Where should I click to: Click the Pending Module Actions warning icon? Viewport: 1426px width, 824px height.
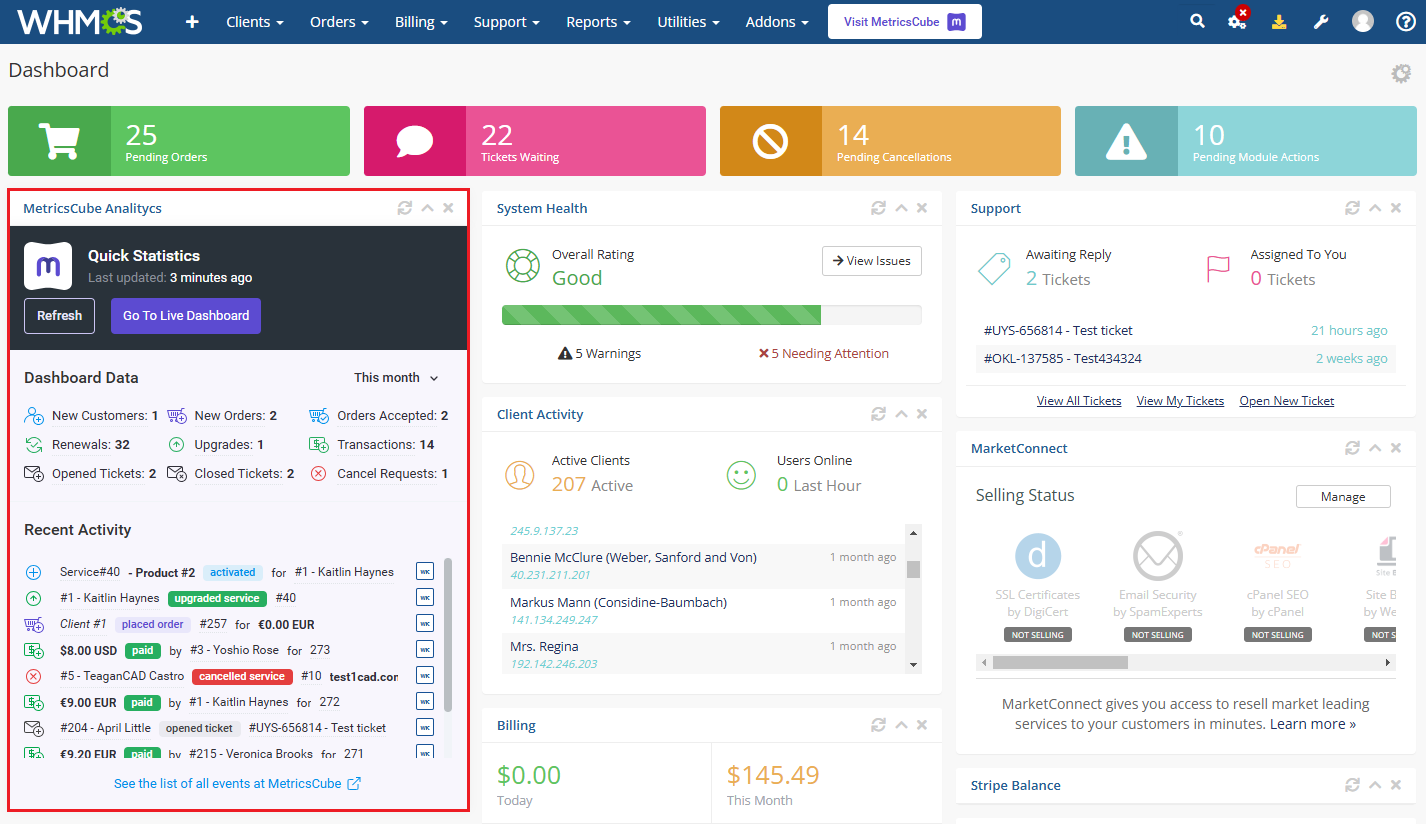click(x=1126, y=141)
